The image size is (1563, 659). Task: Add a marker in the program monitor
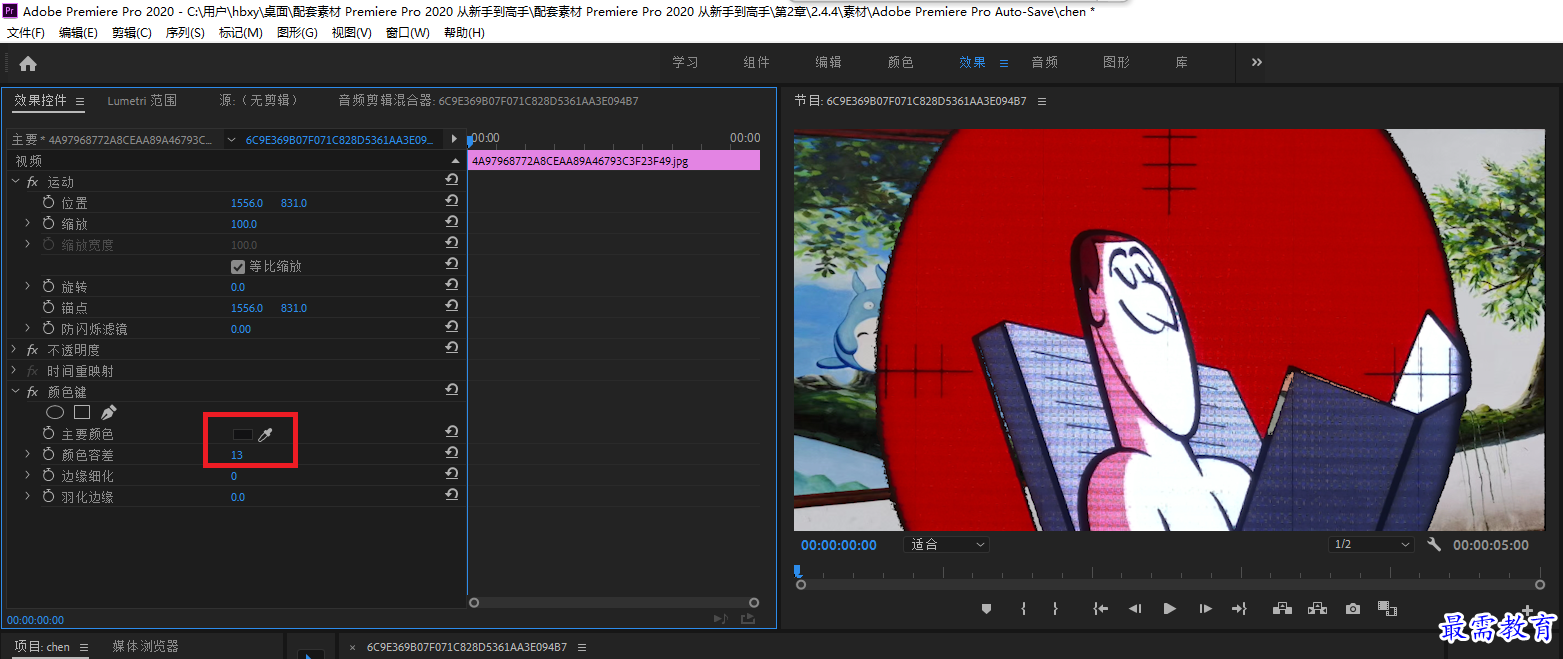[x=986, y=608]
